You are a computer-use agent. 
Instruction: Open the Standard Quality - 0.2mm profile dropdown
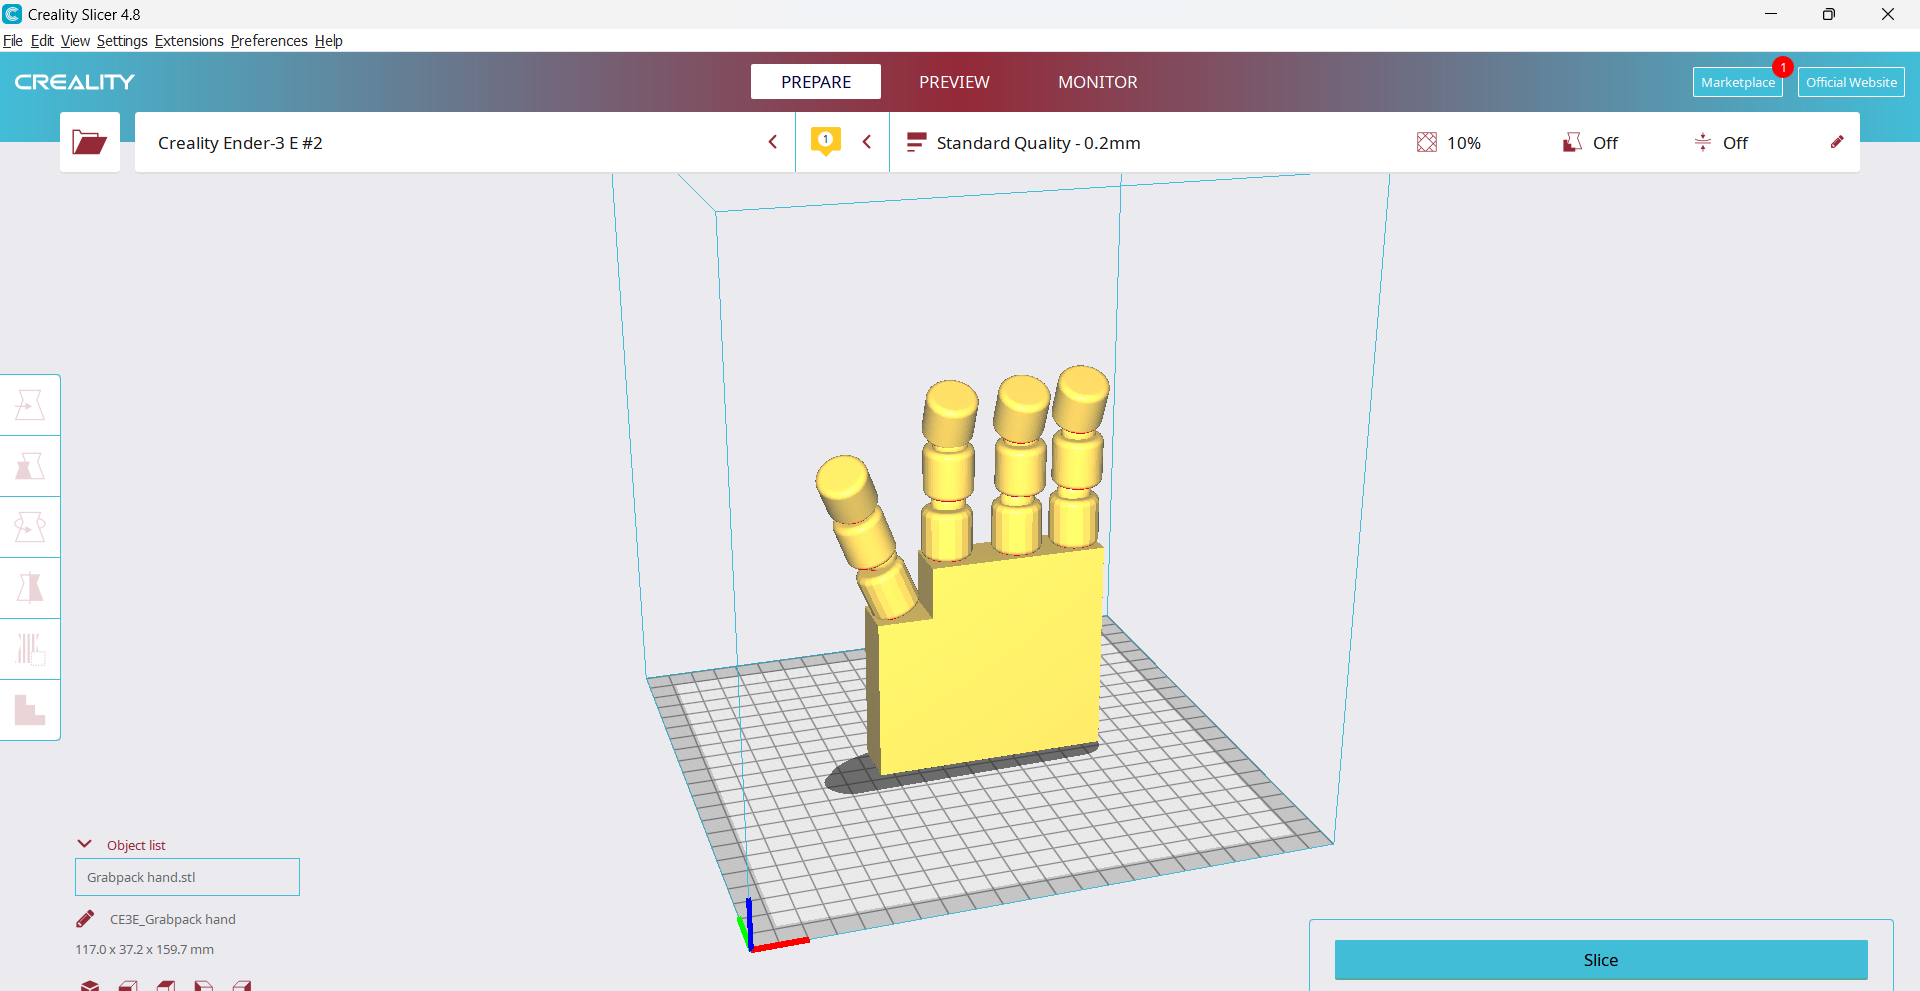[x=1037, y=143]
